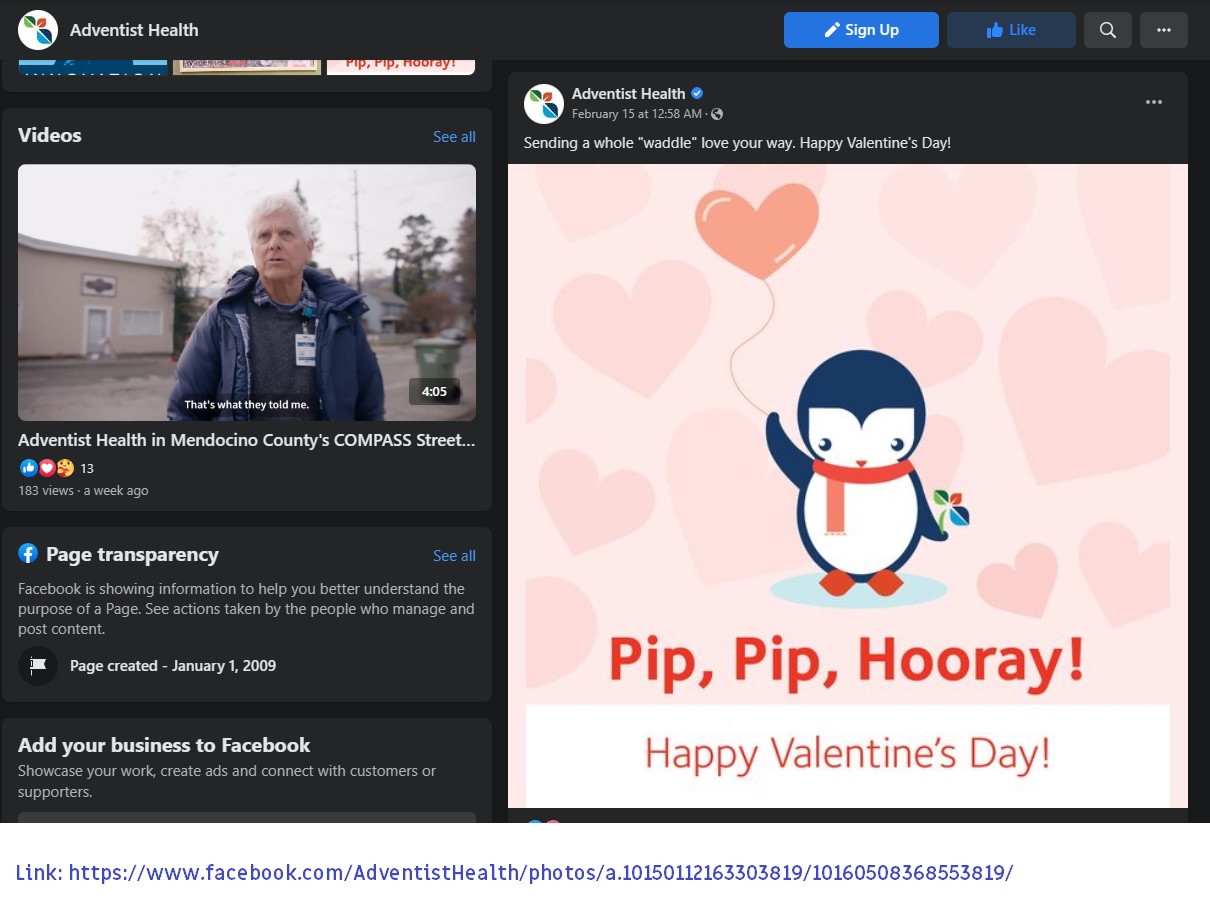Open the Adventist Health Mendocino video title
The image size is (1210, 908).
click(246, 440)
